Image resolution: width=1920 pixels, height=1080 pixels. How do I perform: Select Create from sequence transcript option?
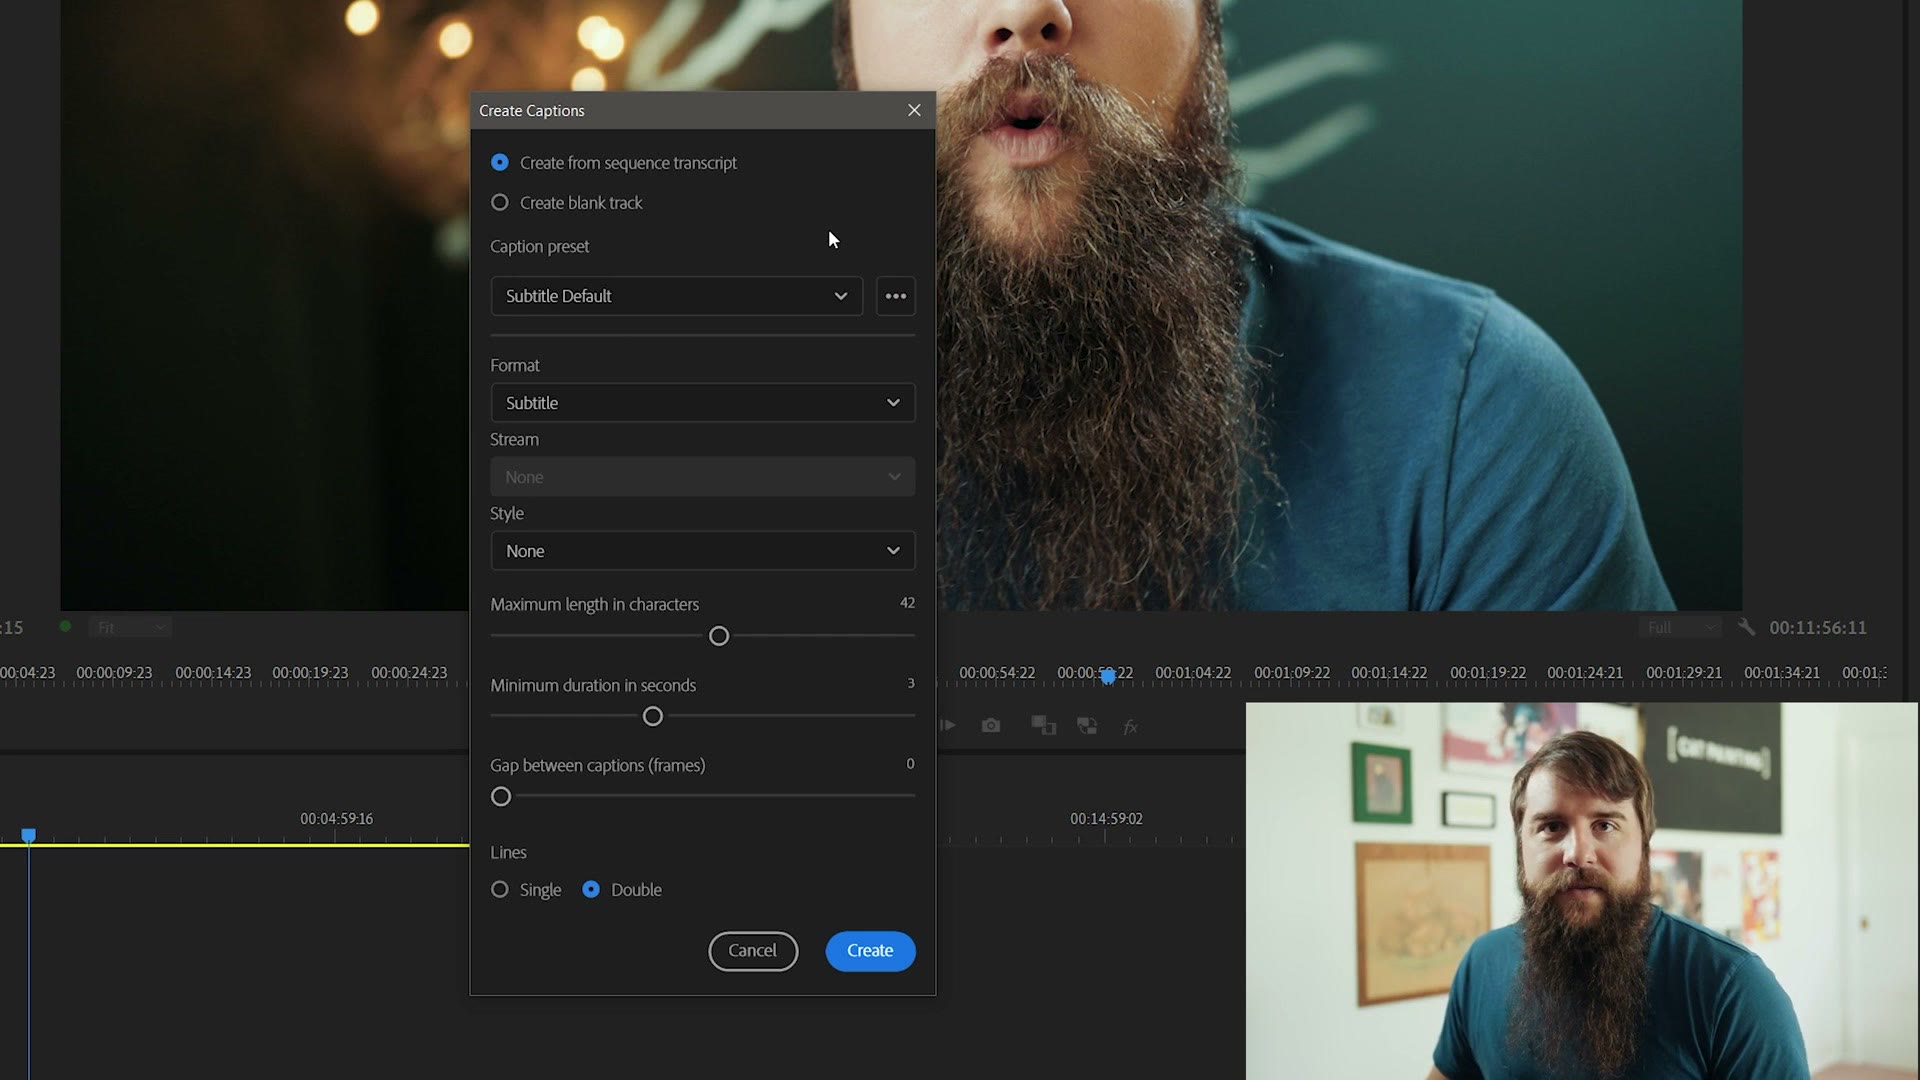(614, 162)
